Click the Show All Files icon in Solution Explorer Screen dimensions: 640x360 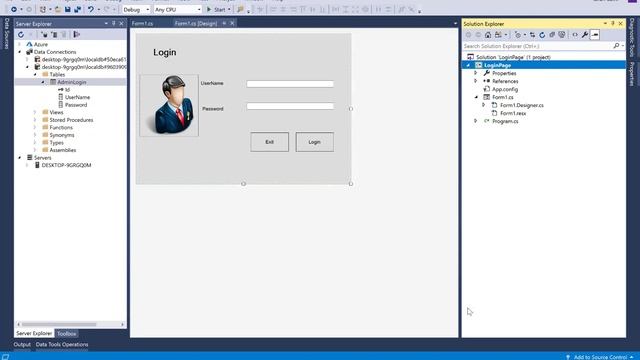click(x=562, y=35)
